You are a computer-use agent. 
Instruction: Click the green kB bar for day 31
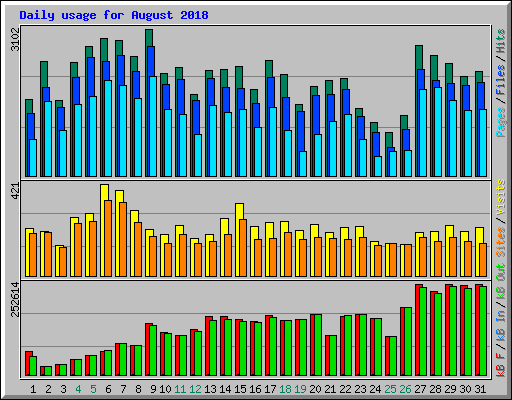[x=483, y=331]
